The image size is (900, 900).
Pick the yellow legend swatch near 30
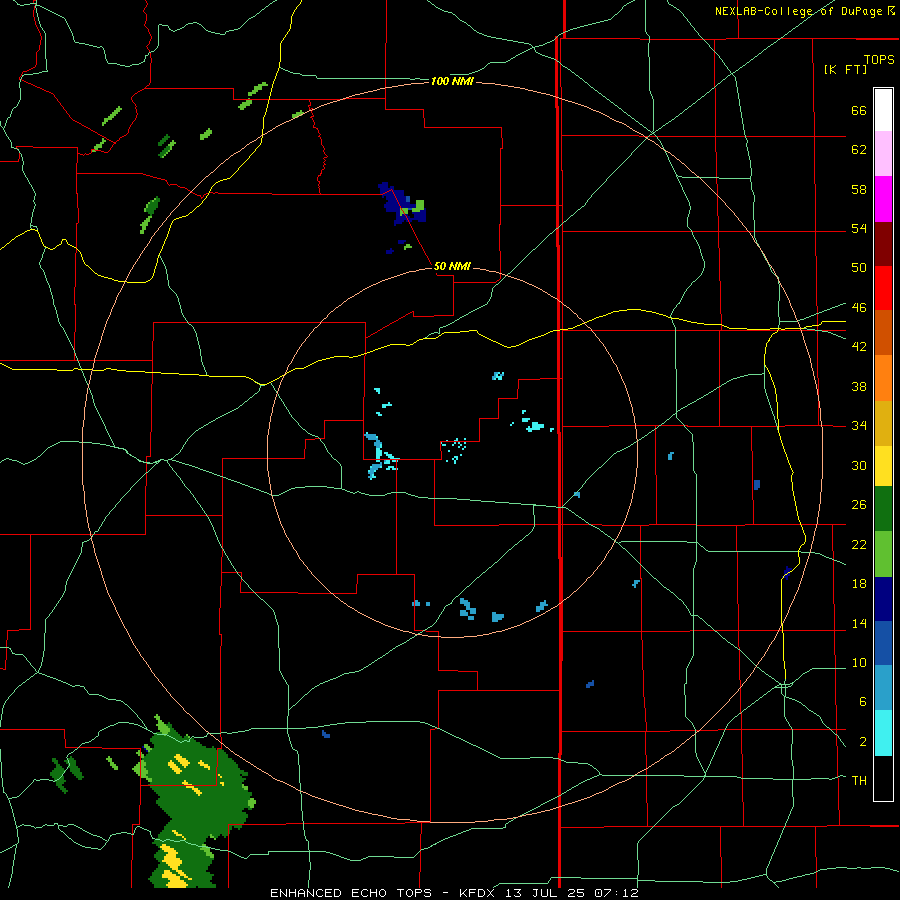tap(883, 466)
